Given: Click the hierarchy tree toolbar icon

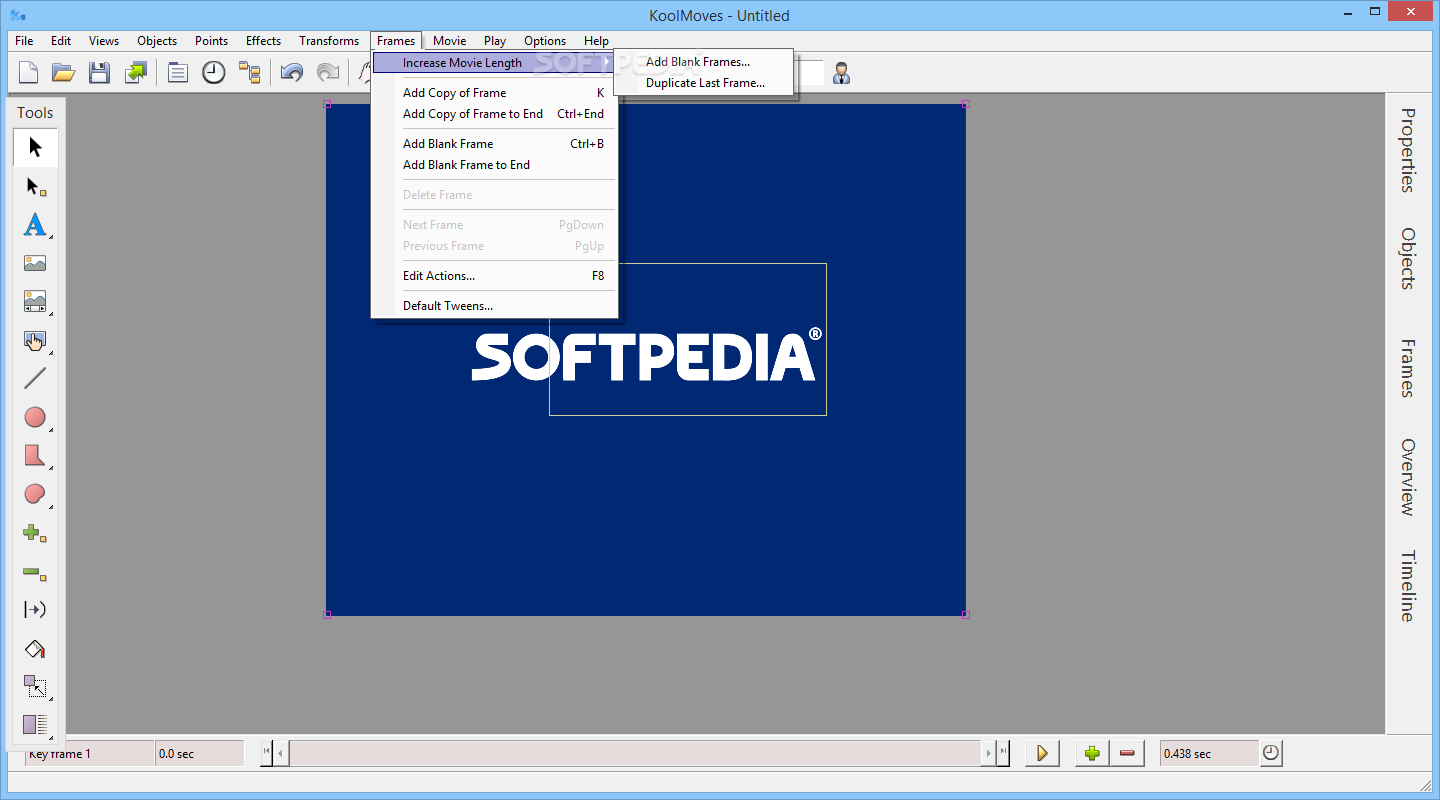Looking at the screenshot, I should click(x=249, y=72).
